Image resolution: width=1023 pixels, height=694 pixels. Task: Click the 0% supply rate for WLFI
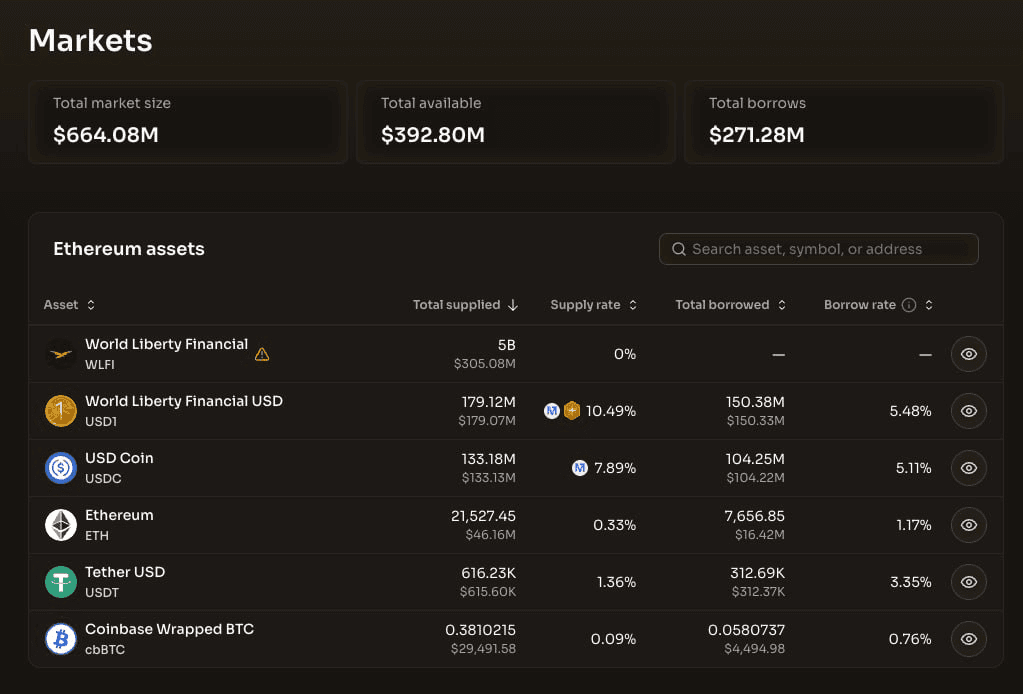tap(625, 354)
